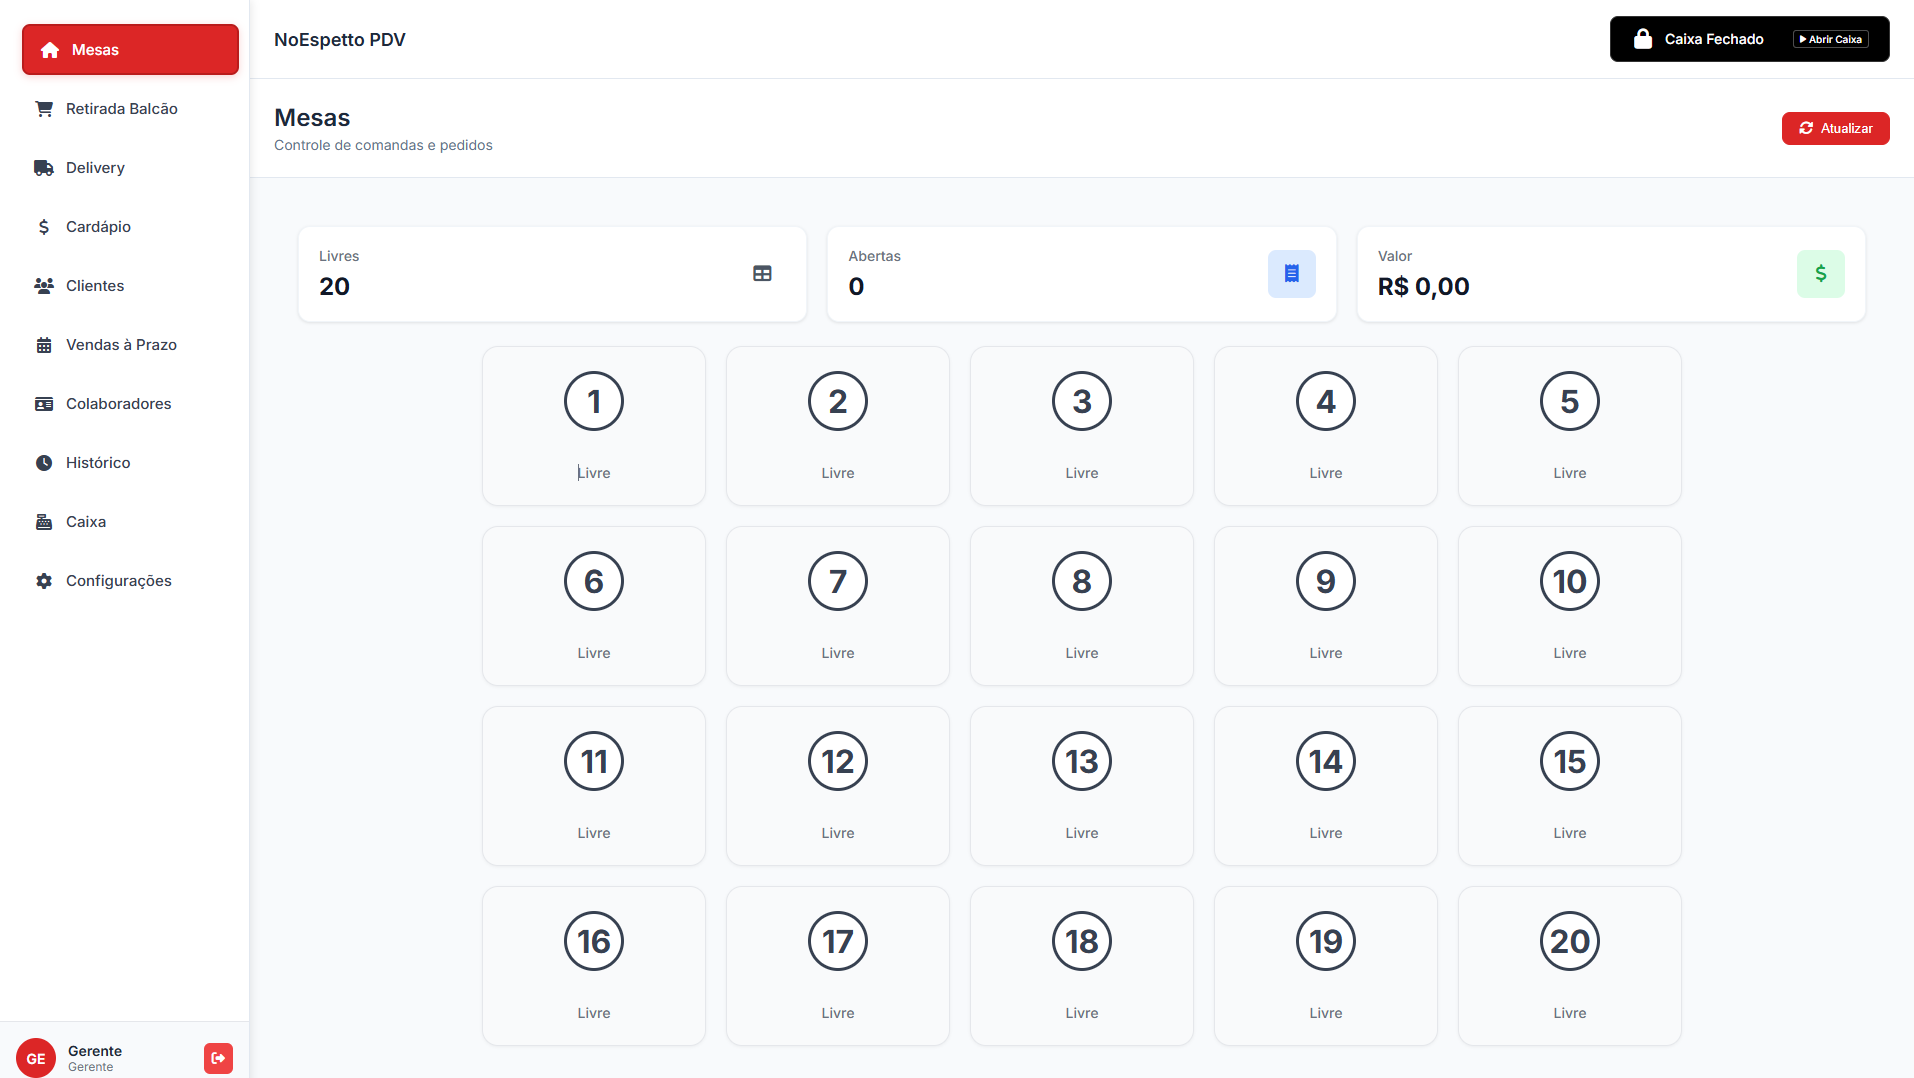Open table 20 card
This screenshot has width=1914, height=1078.
pos(1570,966)
